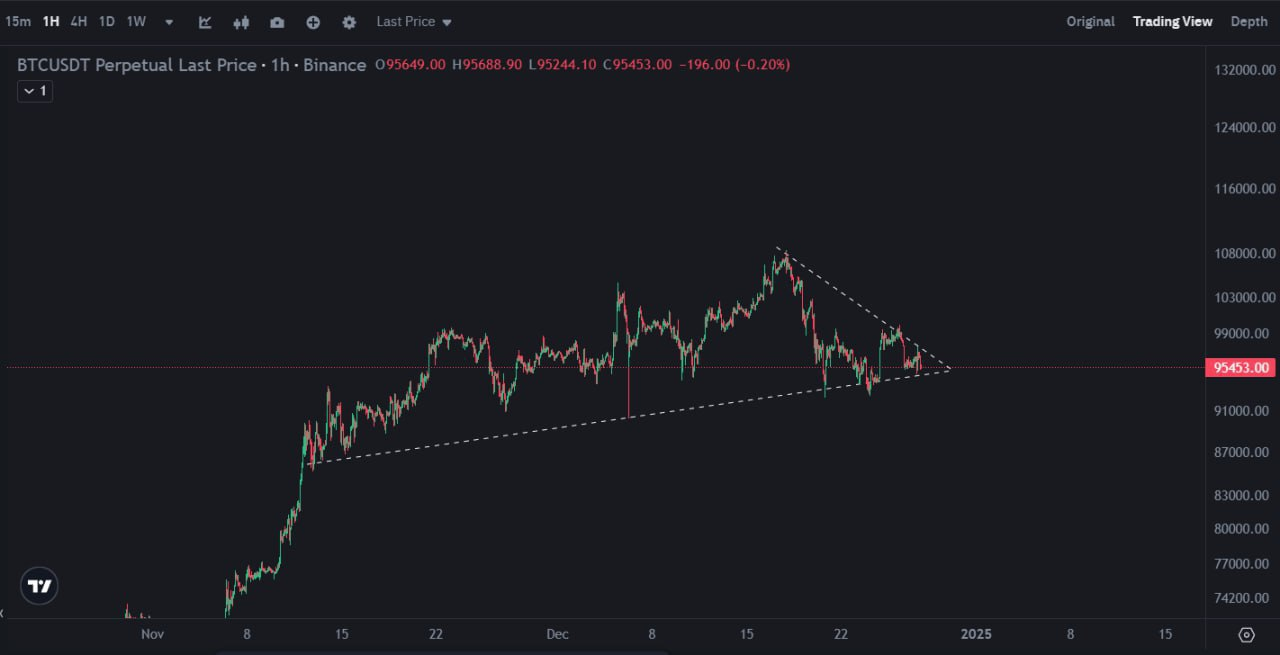Select the 1W weekly interval
Screen dimensions: 1280x655
coord(136,20)
